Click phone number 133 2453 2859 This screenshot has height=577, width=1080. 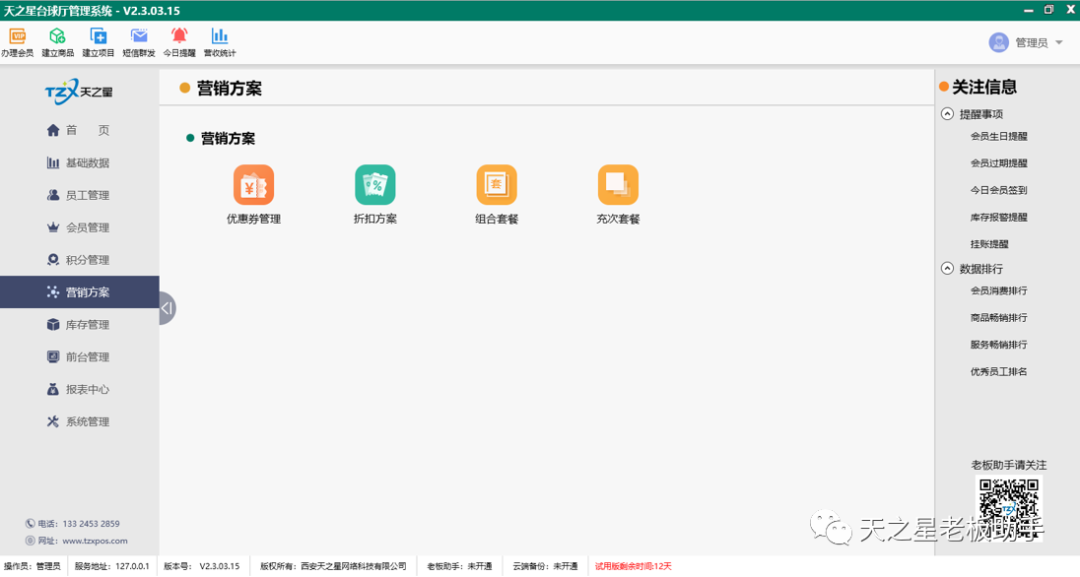[x=91, y=524]
